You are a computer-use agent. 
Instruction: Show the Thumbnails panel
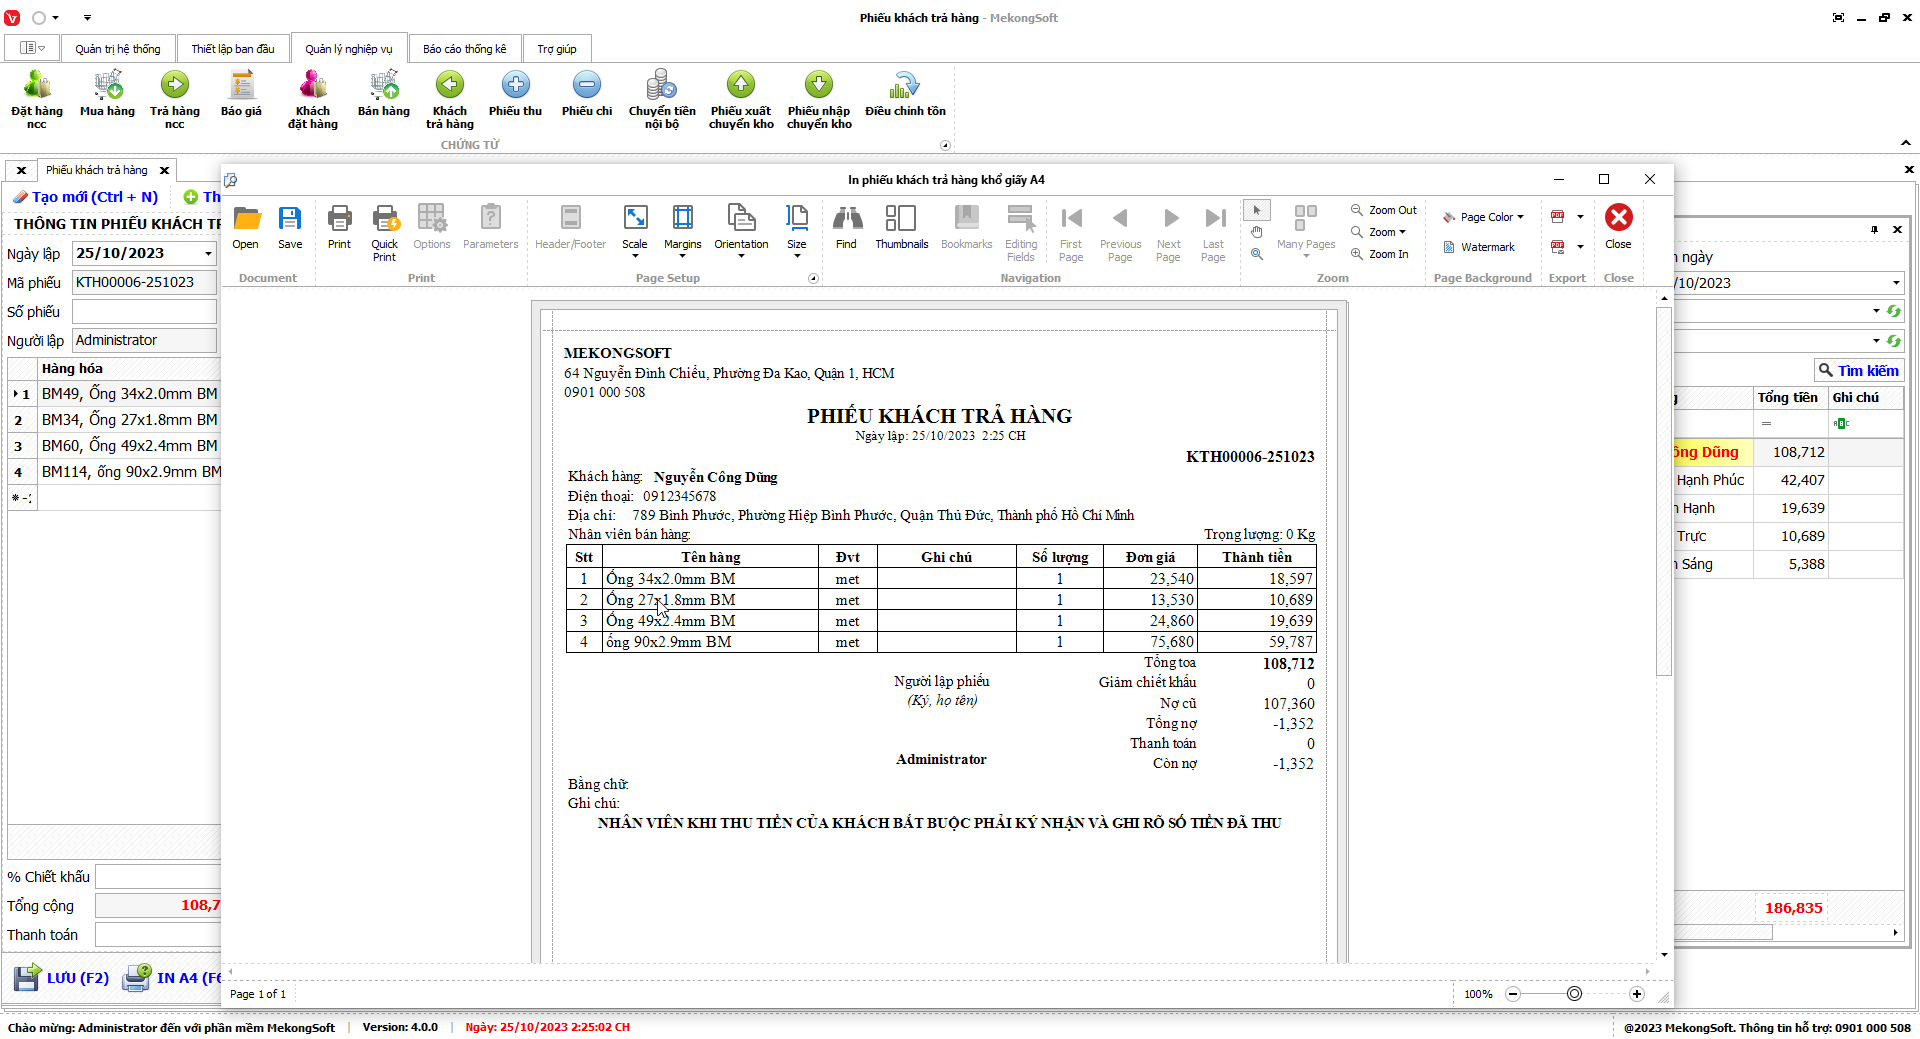click(901, 227)
